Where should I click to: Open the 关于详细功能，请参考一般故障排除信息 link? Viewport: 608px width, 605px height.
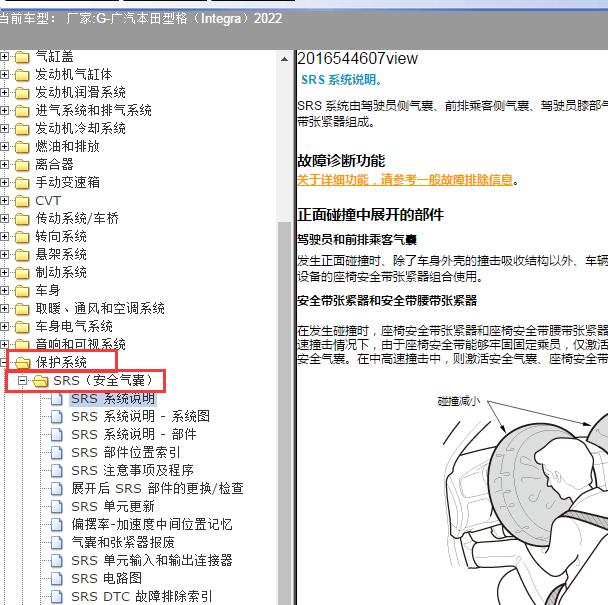point(405,180)
